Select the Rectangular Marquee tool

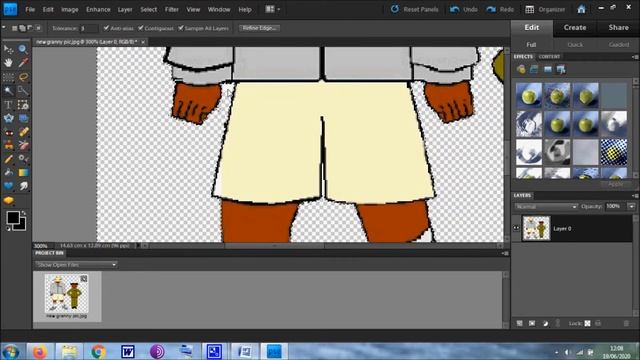(9, 77)
